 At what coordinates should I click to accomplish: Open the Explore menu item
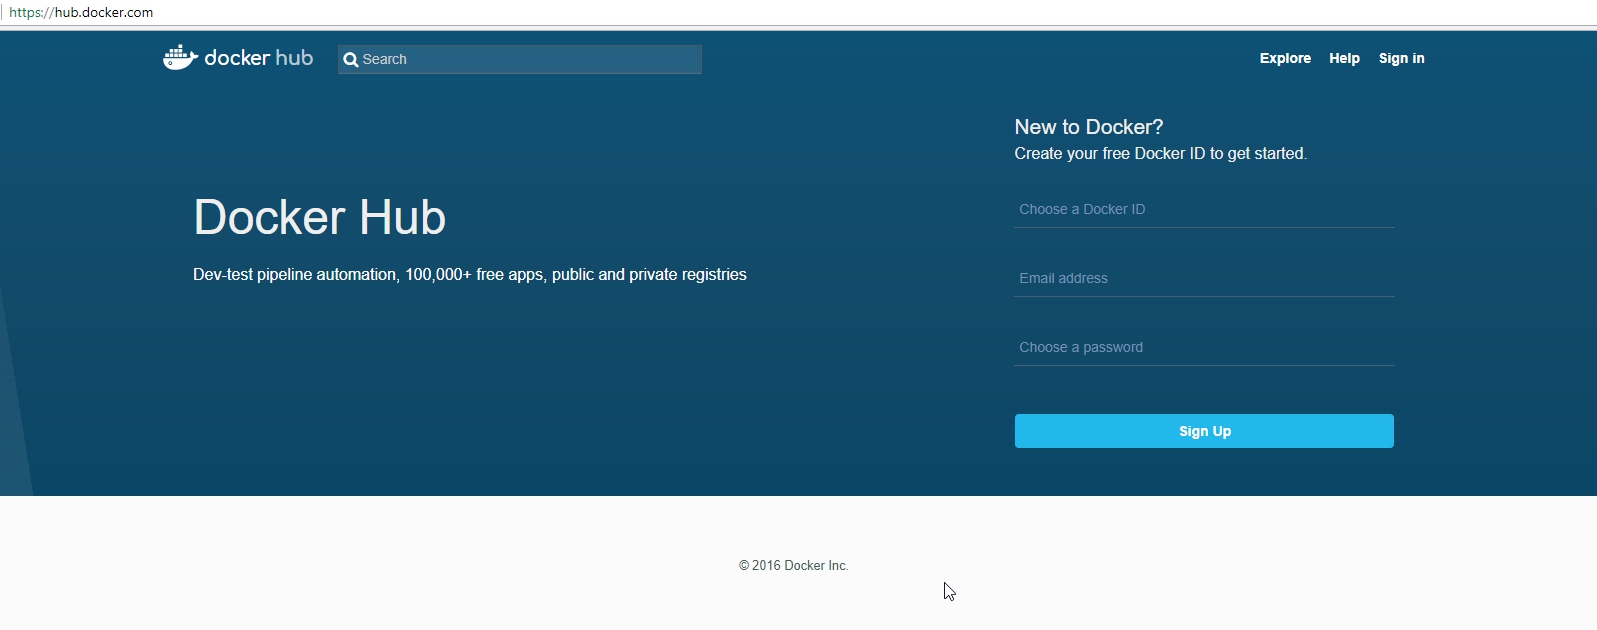pyautogui.click(x=1285, y=58)
